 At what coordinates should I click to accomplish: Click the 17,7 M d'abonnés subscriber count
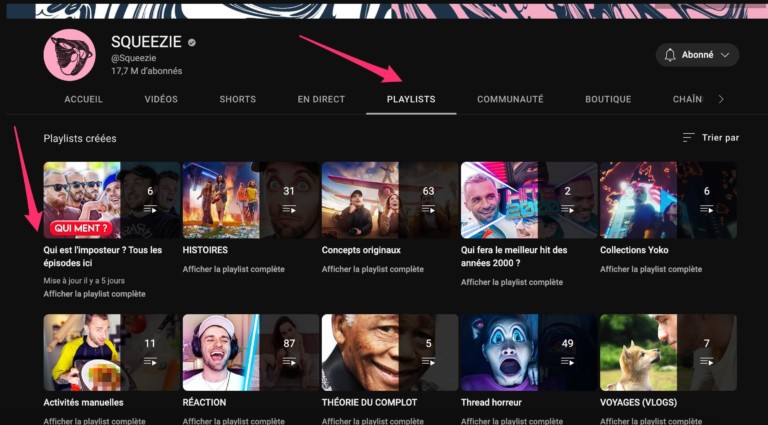point(146,71)
